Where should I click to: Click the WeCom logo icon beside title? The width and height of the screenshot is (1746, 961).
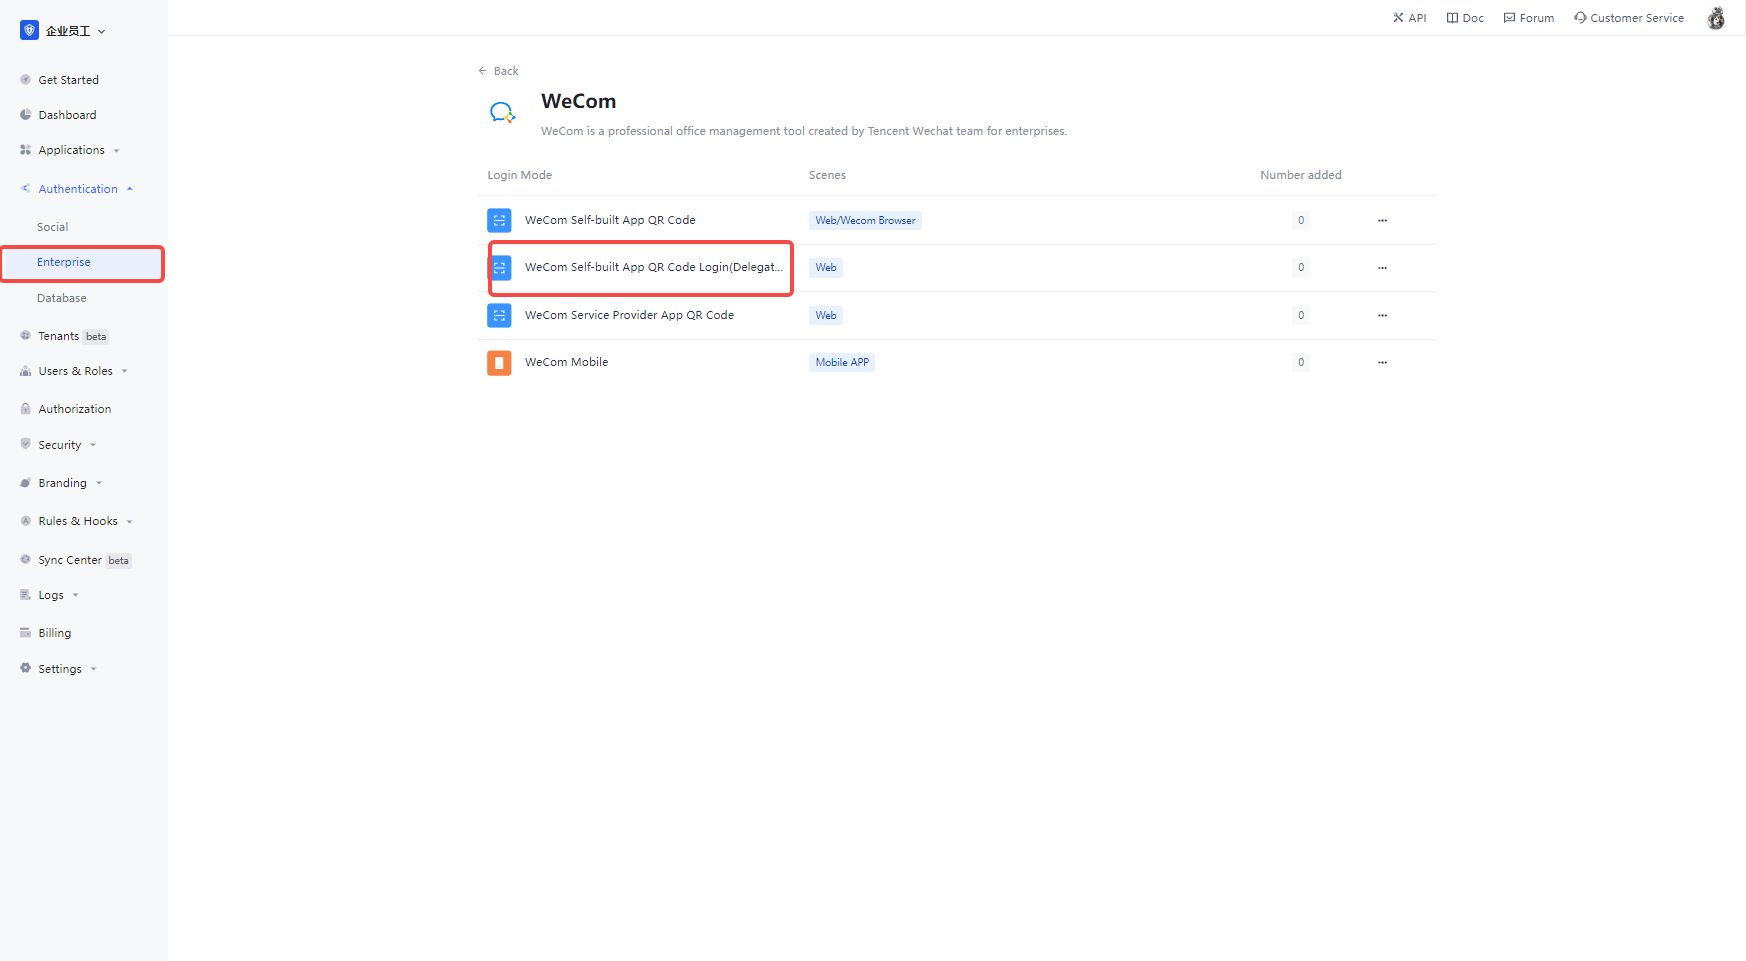(502, 112)
